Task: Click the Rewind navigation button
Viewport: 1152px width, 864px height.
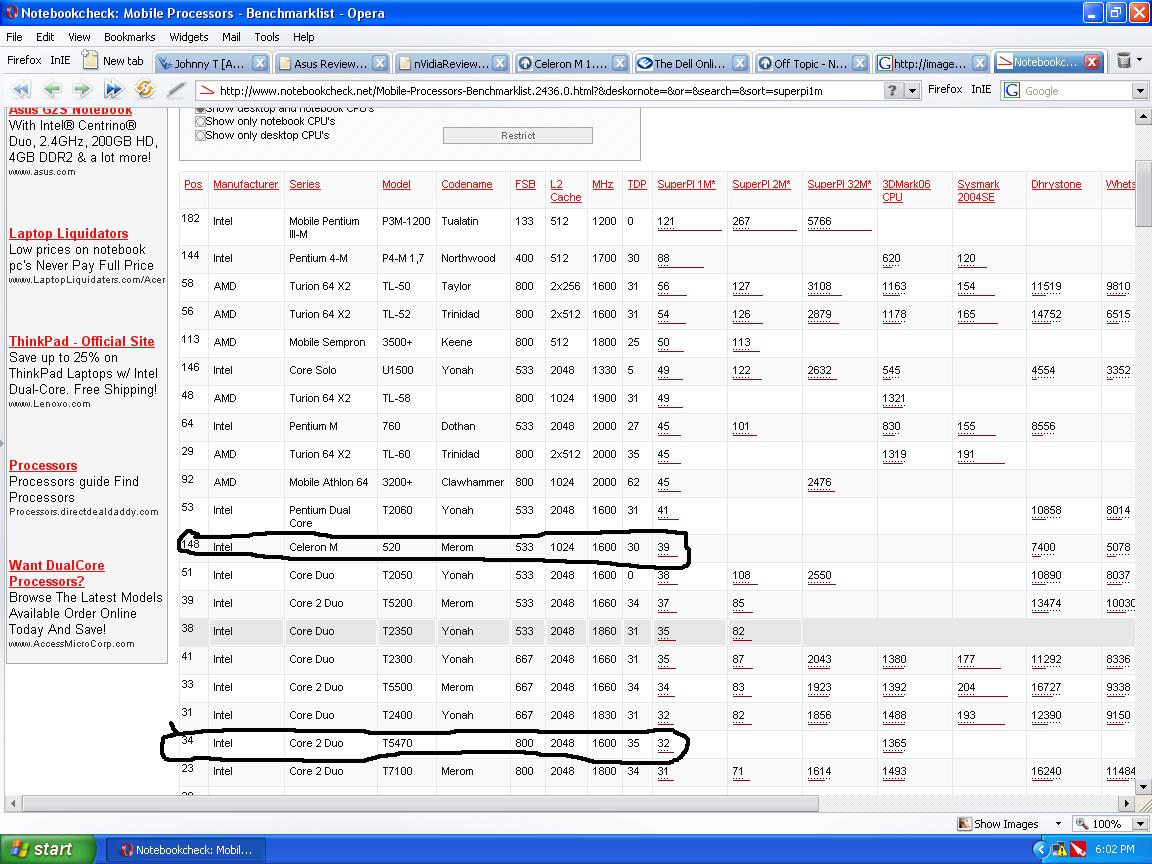Action: [x=21, y=90]
